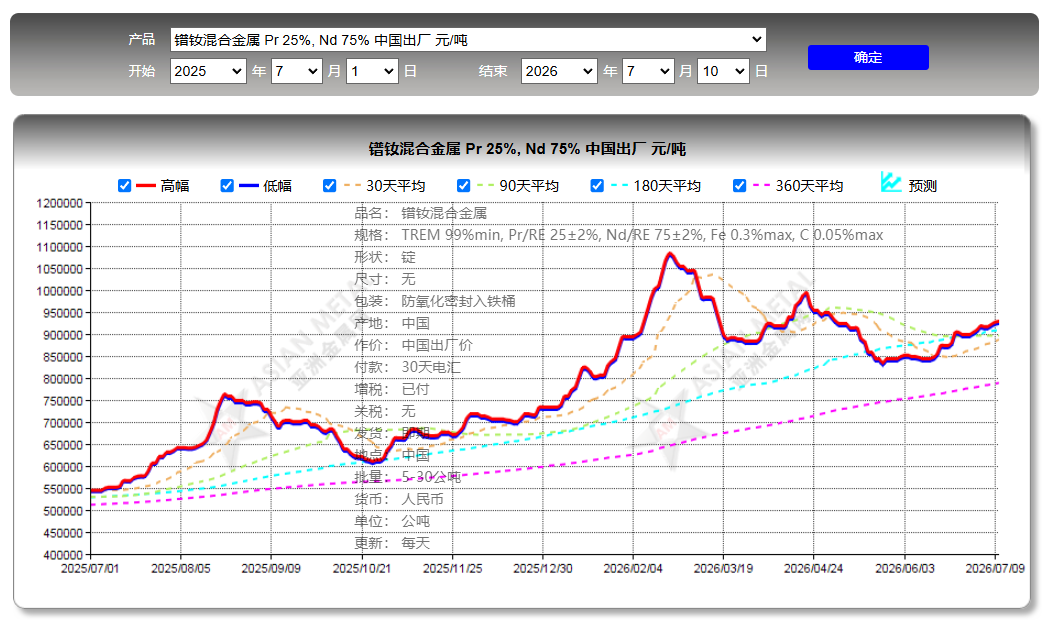Click the 货币 人民币 currency line
The height and width of the screenshot is (620, 1044).
[399, 499]
